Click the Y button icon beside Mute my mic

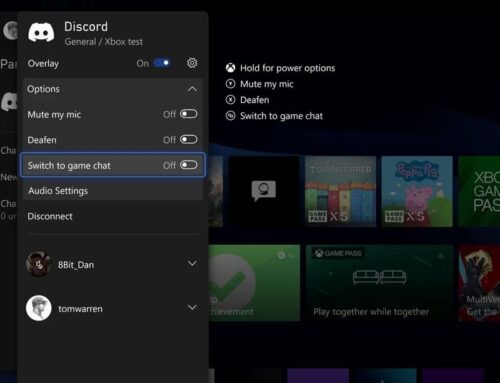[x=230, y=84]
